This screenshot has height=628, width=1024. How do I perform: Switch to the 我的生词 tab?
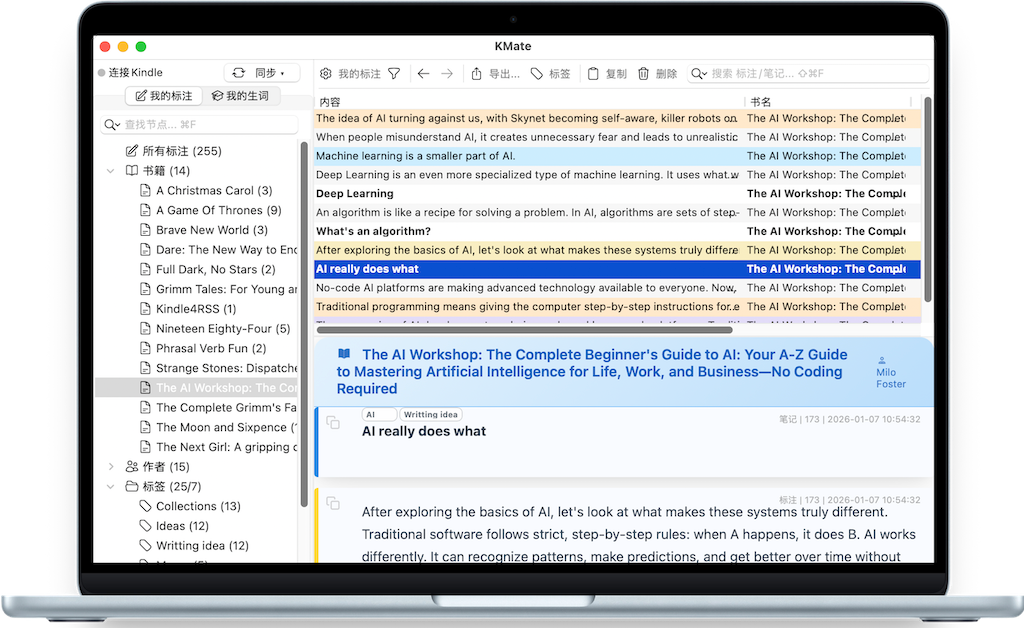tap(240, 96)
